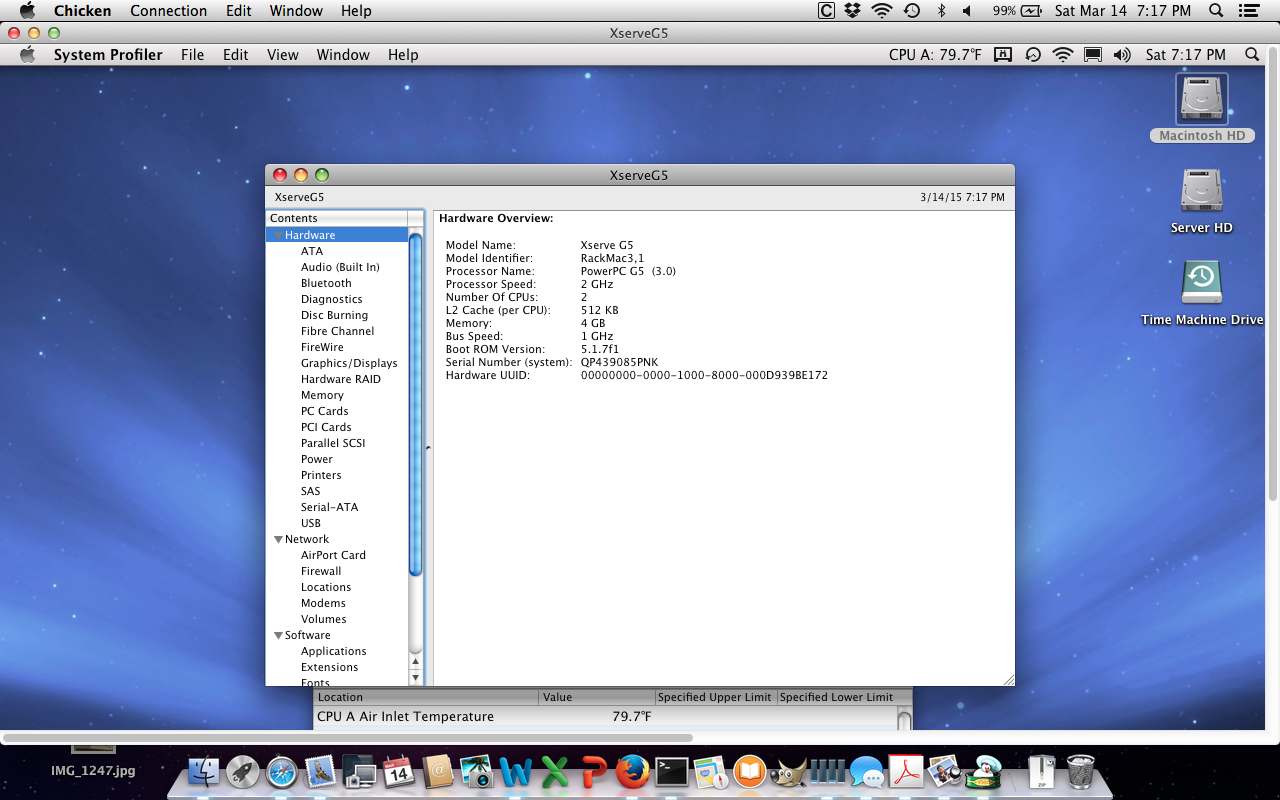This screenshot has height=800, width=1280.
Task: Select Extensions under Software
Action: [x=329, y=667]
